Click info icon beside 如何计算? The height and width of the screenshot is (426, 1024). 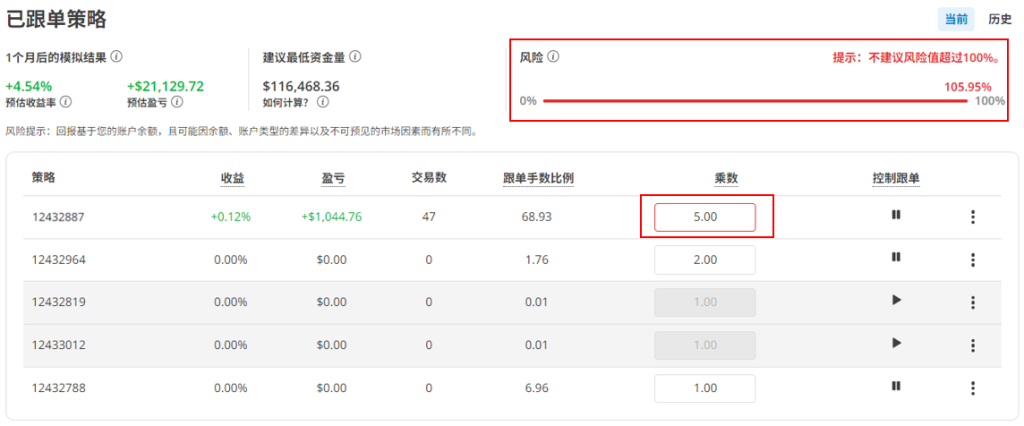[323, 102]
